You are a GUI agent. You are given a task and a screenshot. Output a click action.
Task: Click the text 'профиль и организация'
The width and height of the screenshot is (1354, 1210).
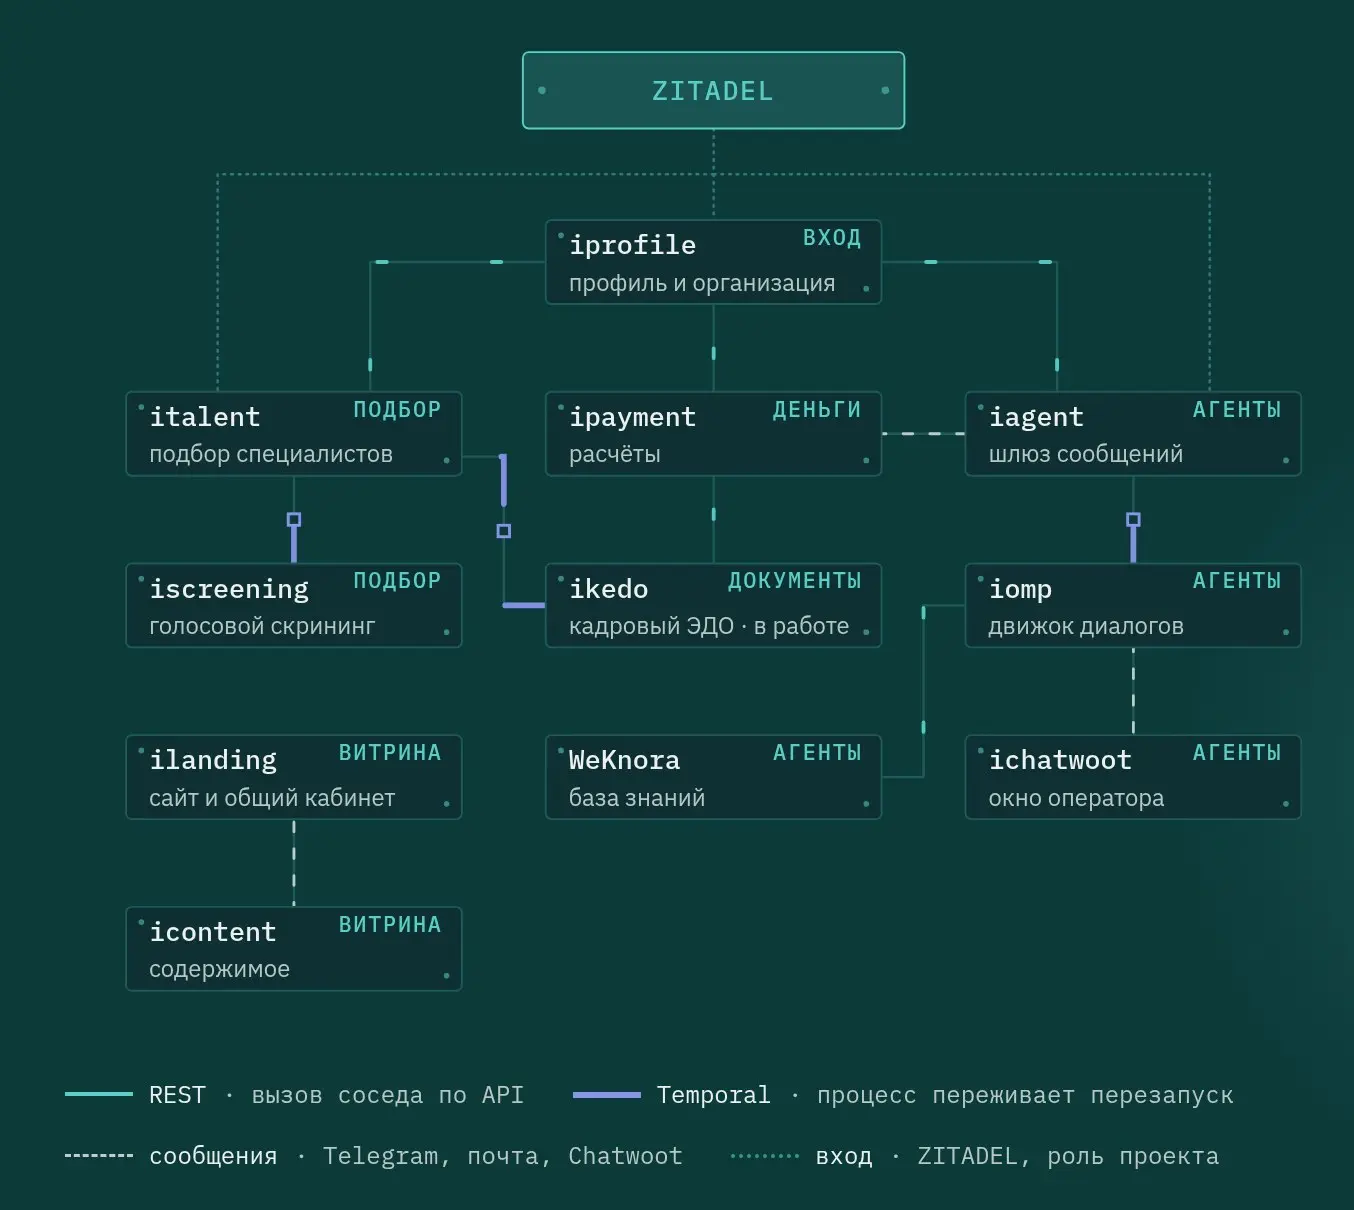point(702,283)
